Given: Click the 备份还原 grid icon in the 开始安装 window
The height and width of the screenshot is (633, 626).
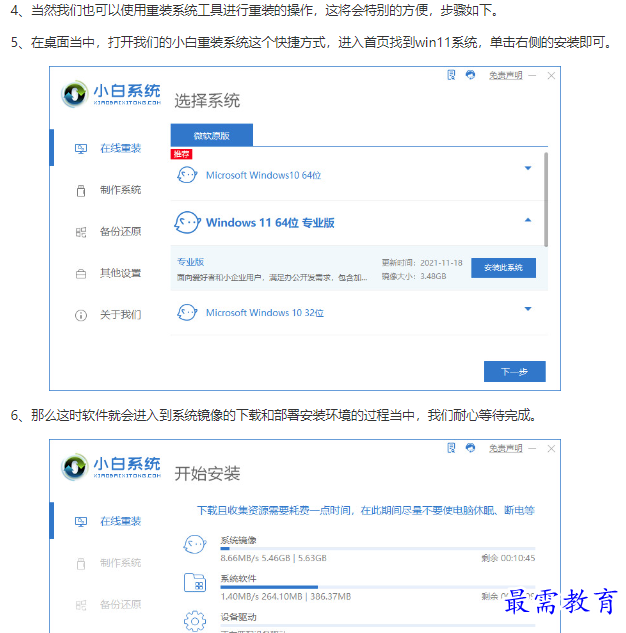Looking at the screenshot, I should [81, 605].
